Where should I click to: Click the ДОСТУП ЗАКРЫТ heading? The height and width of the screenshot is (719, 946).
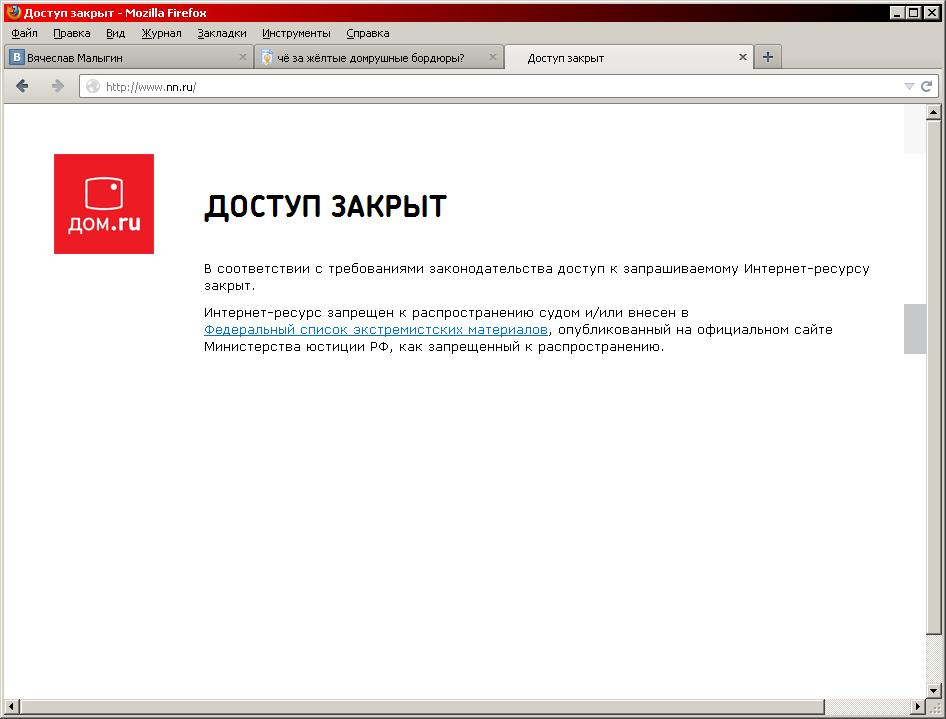(325, 207)
